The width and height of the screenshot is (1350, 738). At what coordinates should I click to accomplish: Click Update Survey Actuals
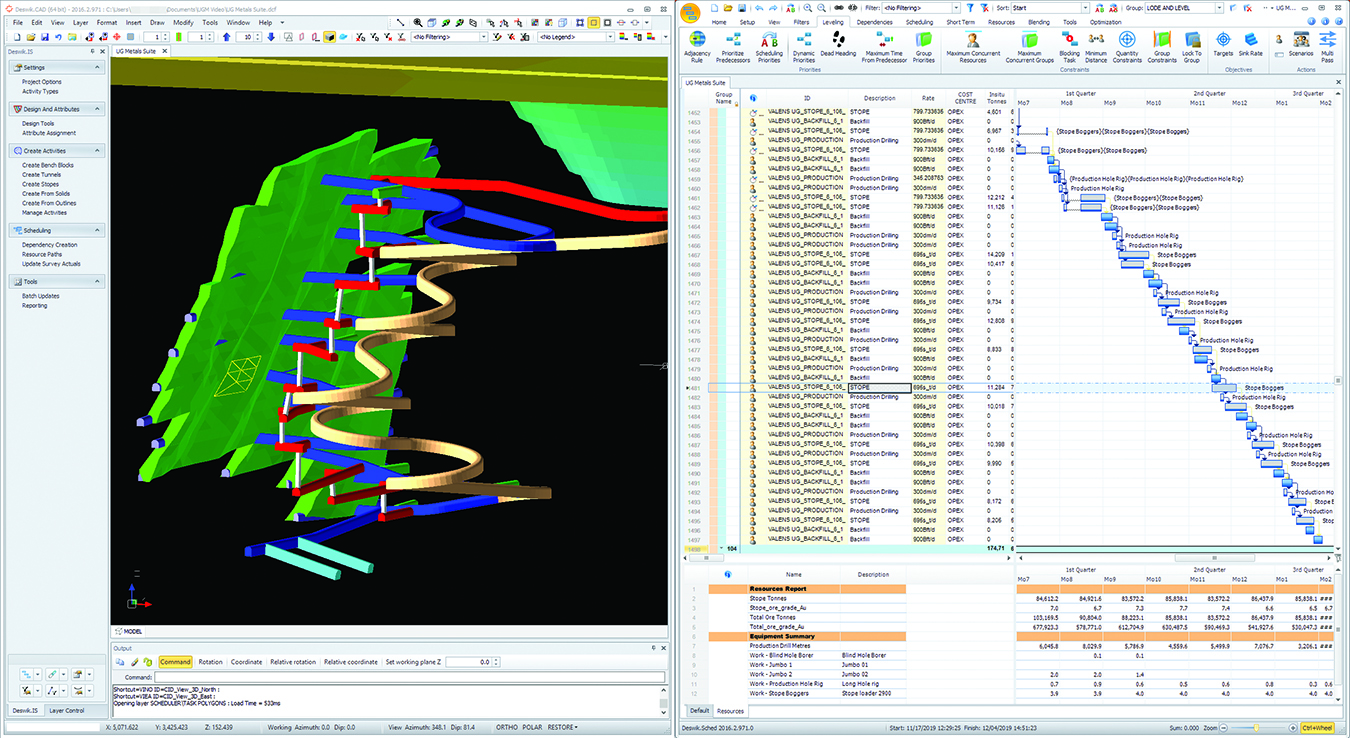pos(51,264)
